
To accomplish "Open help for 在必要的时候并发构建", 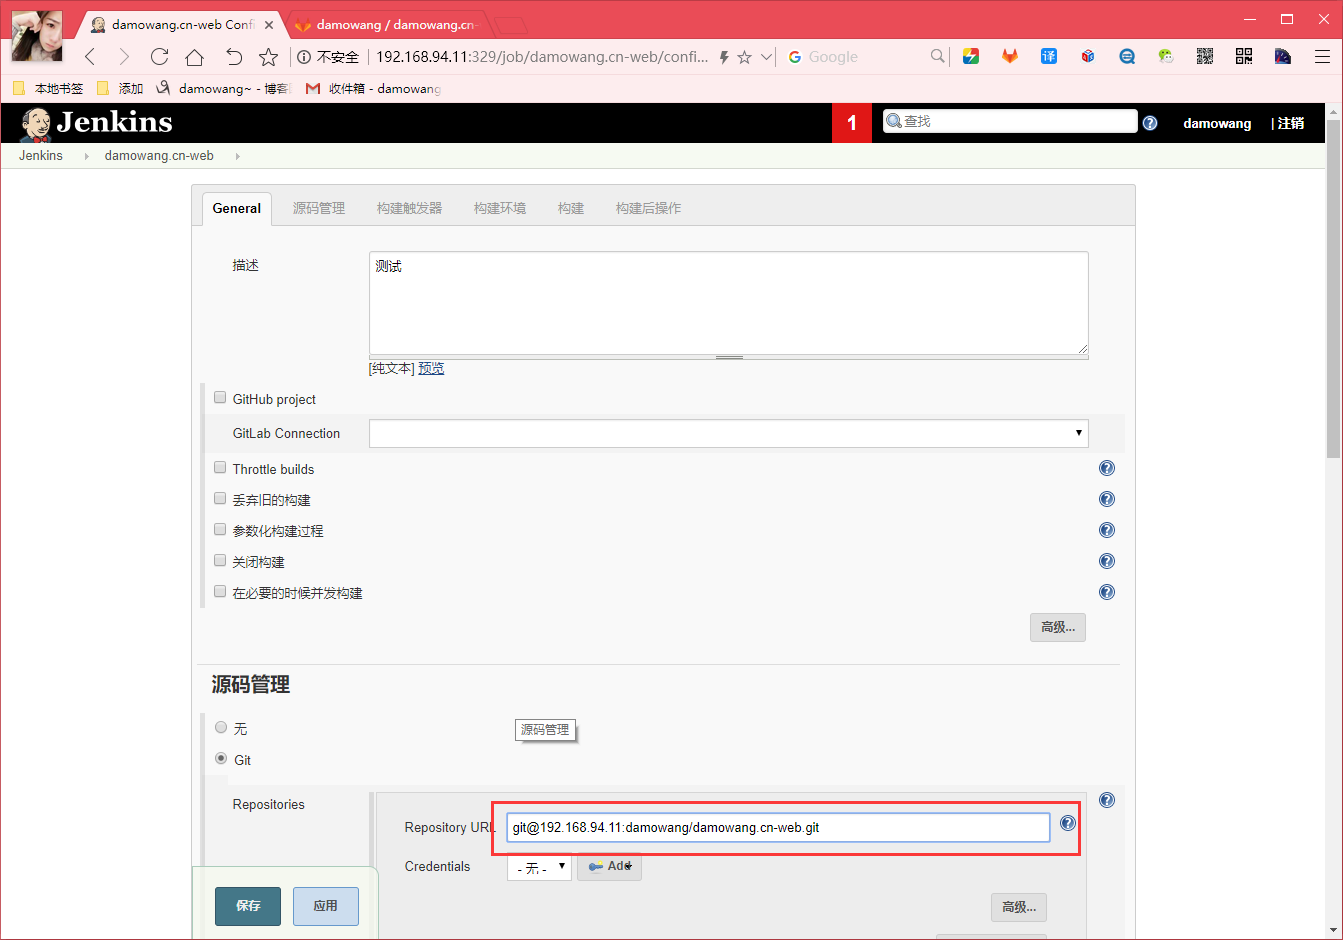I will coord(1107,592).
